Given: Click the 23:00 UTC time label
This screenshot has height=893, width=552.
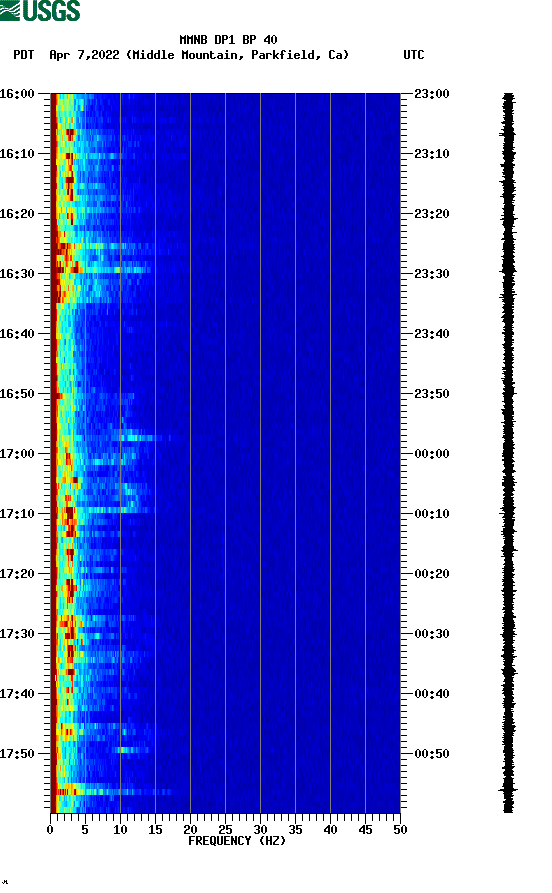Looking at the screenshot, I should pos(432,94).
